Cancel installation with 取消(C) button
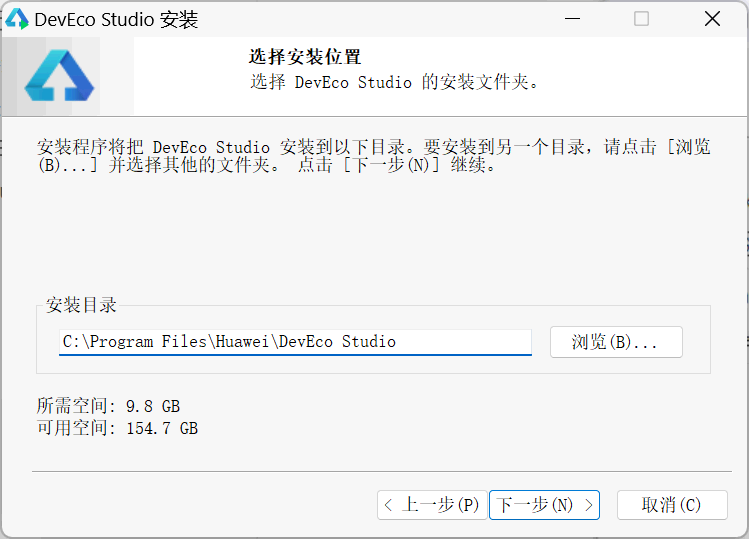Image resolution: width=749 pixels, height=539 pixels. (x=672, y=505)
